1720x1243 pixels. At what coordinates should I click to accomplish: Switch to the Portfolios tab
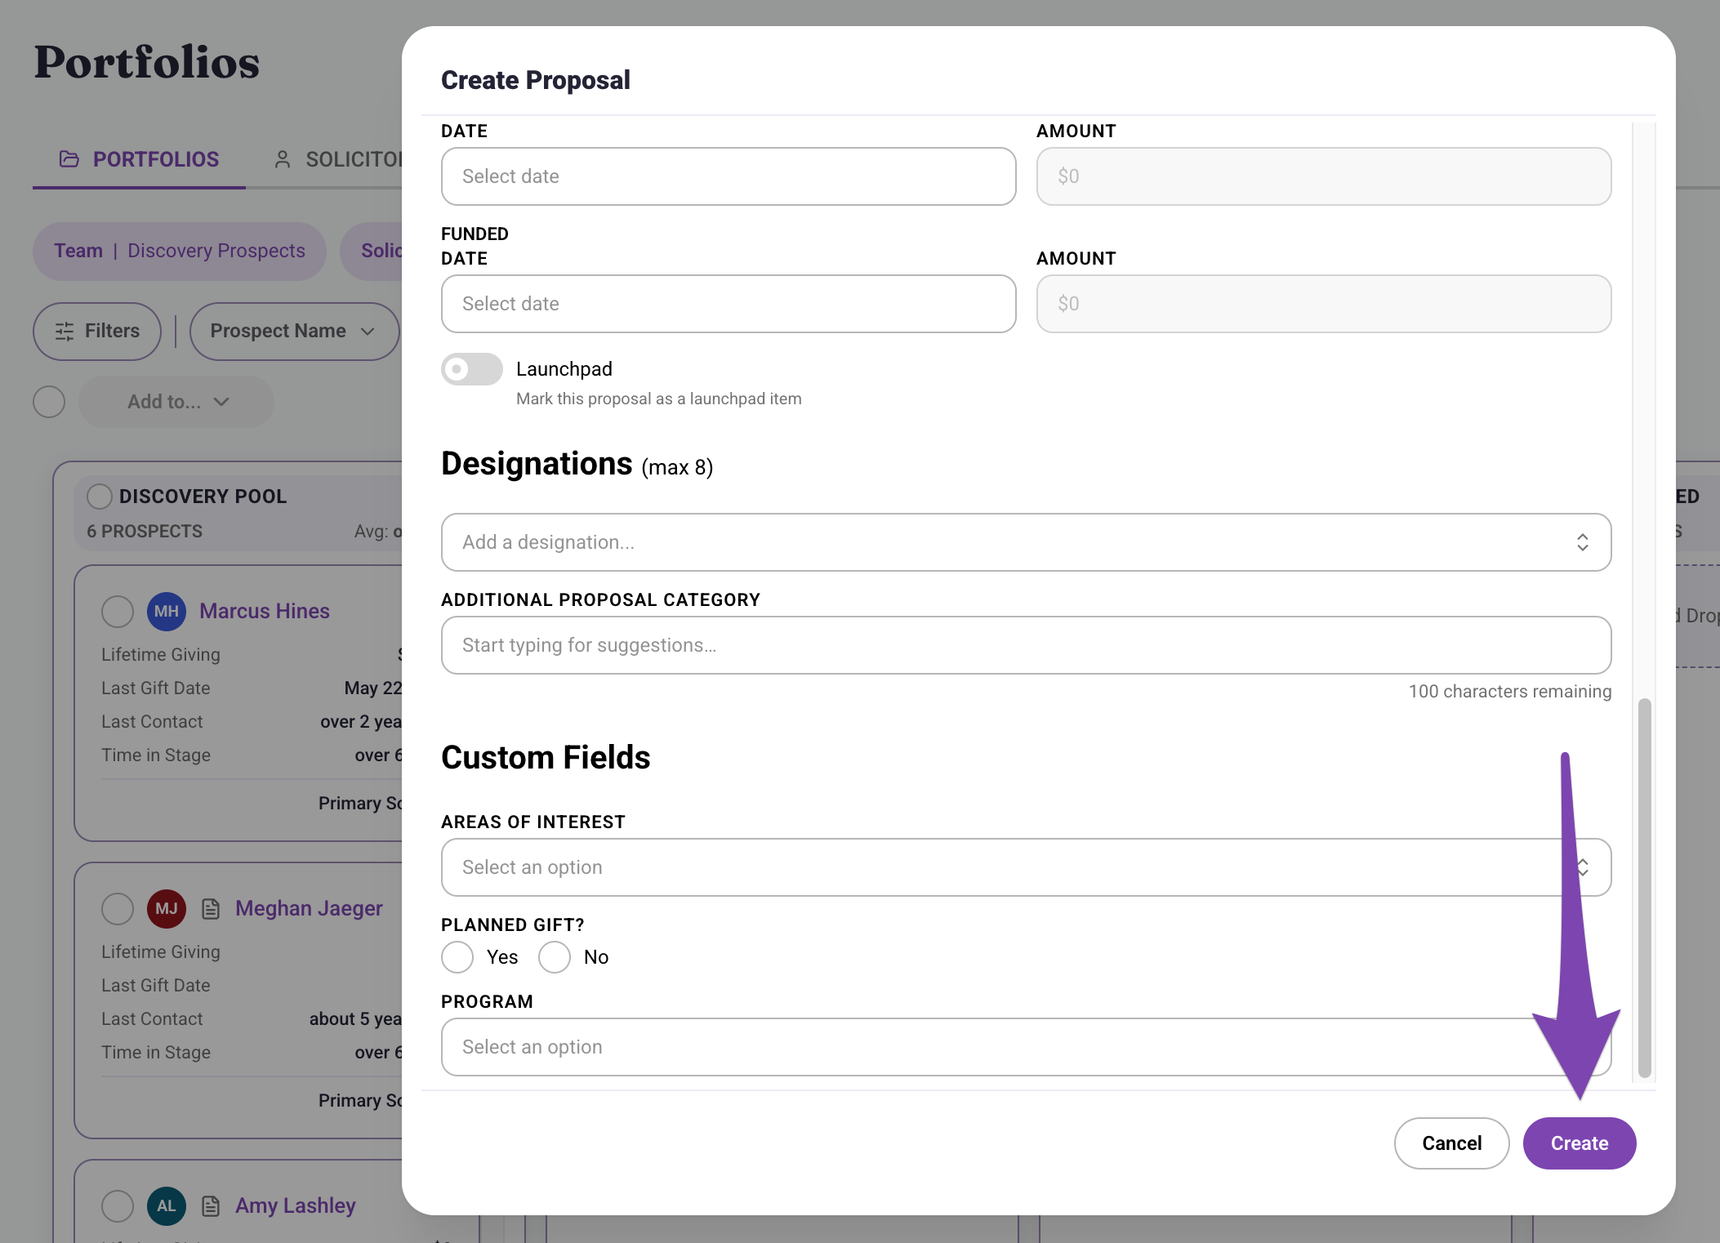139,159
